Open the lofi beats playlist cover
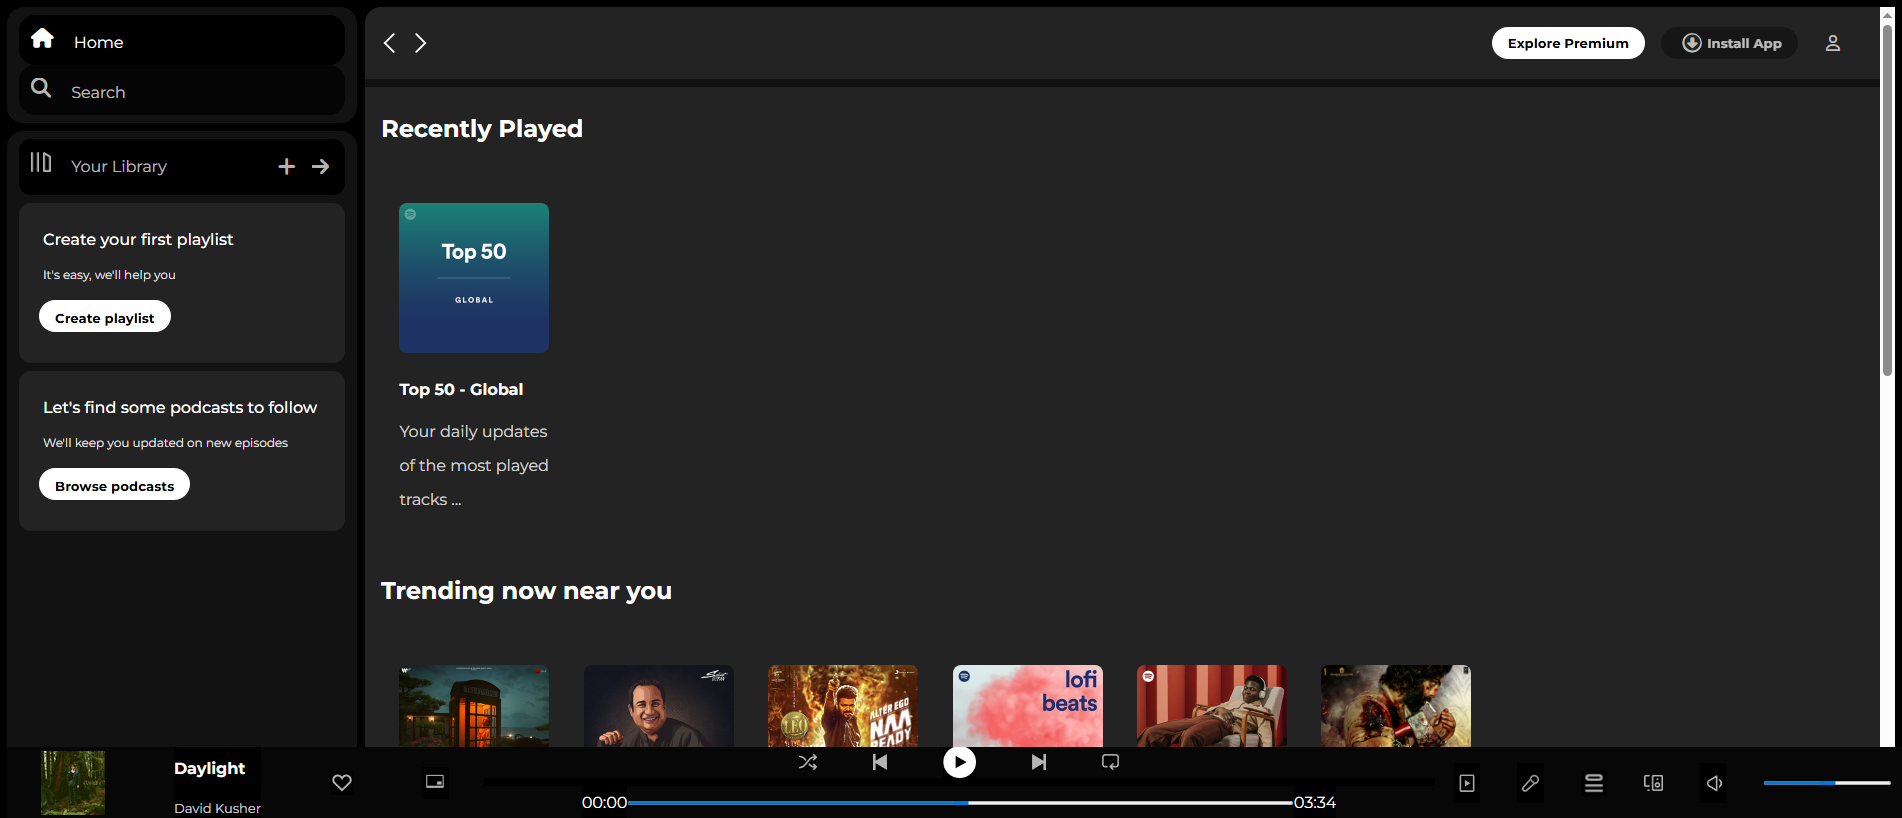Image resolution: width=1902 pixels, height=818 pixels. click(1028, 706)
